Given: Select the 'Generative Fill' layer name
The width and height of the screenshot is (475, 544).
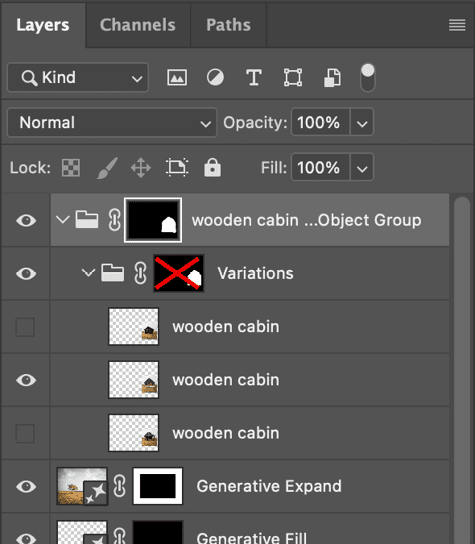Looking at the screenshot, I should coord(252,538).
